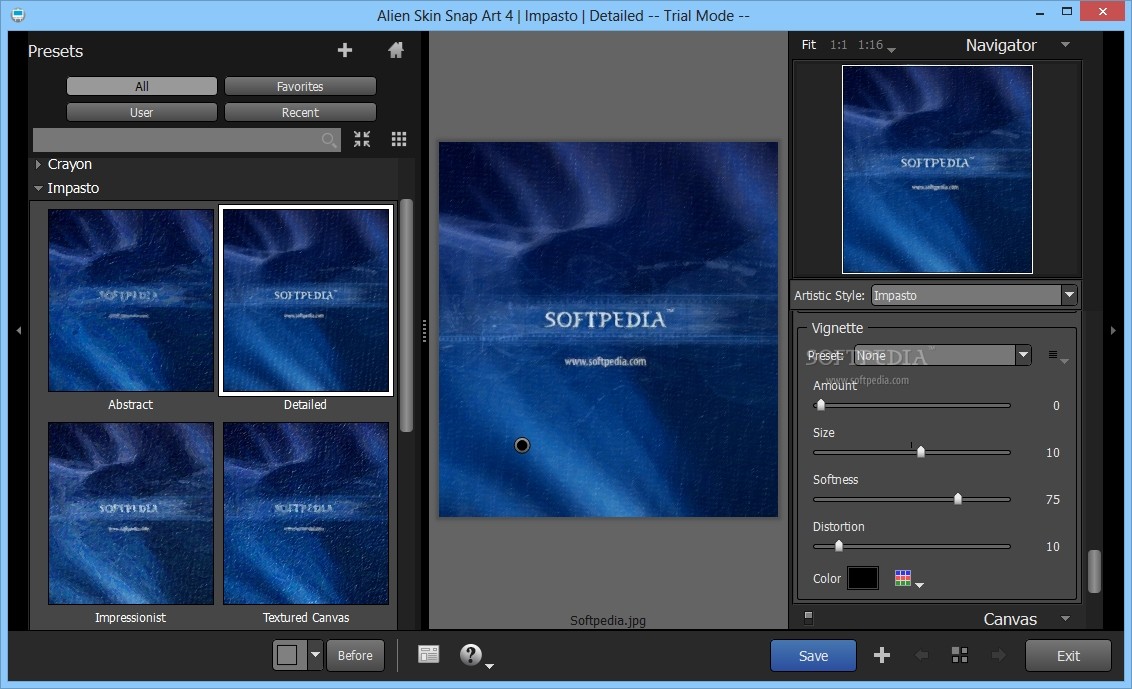This screenshot has height=689, width=1132.
Task: Select the Abstract preset thumbnail
Action: coord(131,300)
